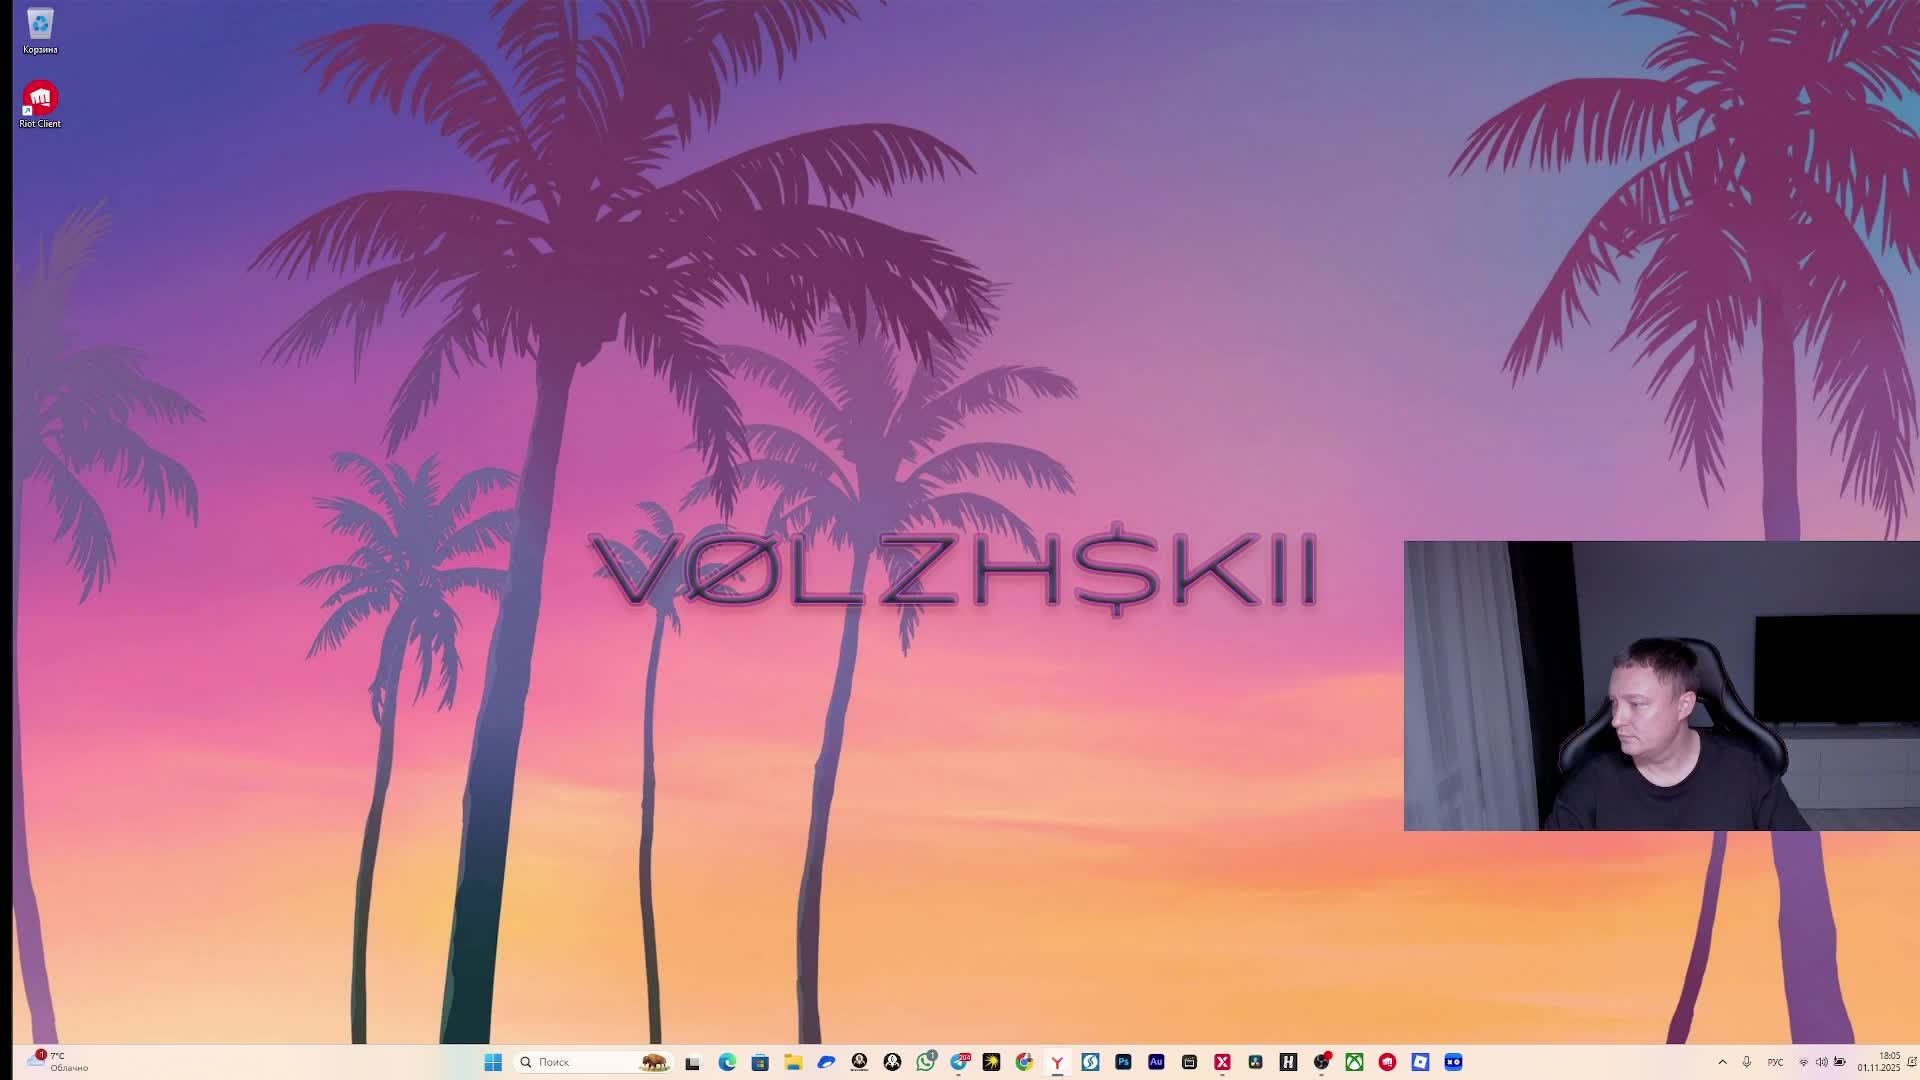Open Adobe Audition from taskbar
The width and height of the screenshot is (1920, 1080).
(1156, 1062)
